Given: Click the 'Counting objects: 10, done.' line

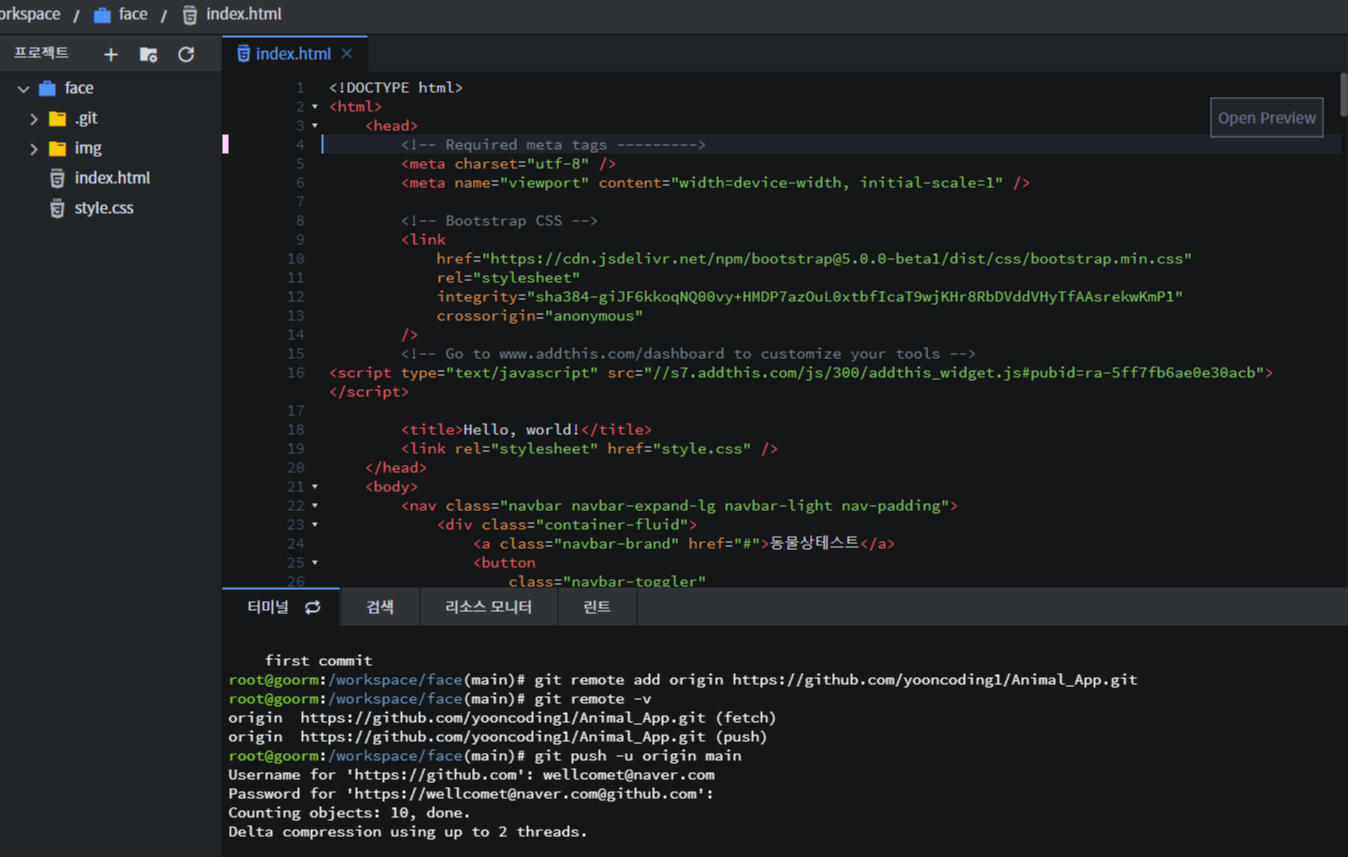Looking at the screenshot, I should coord(349,813).
